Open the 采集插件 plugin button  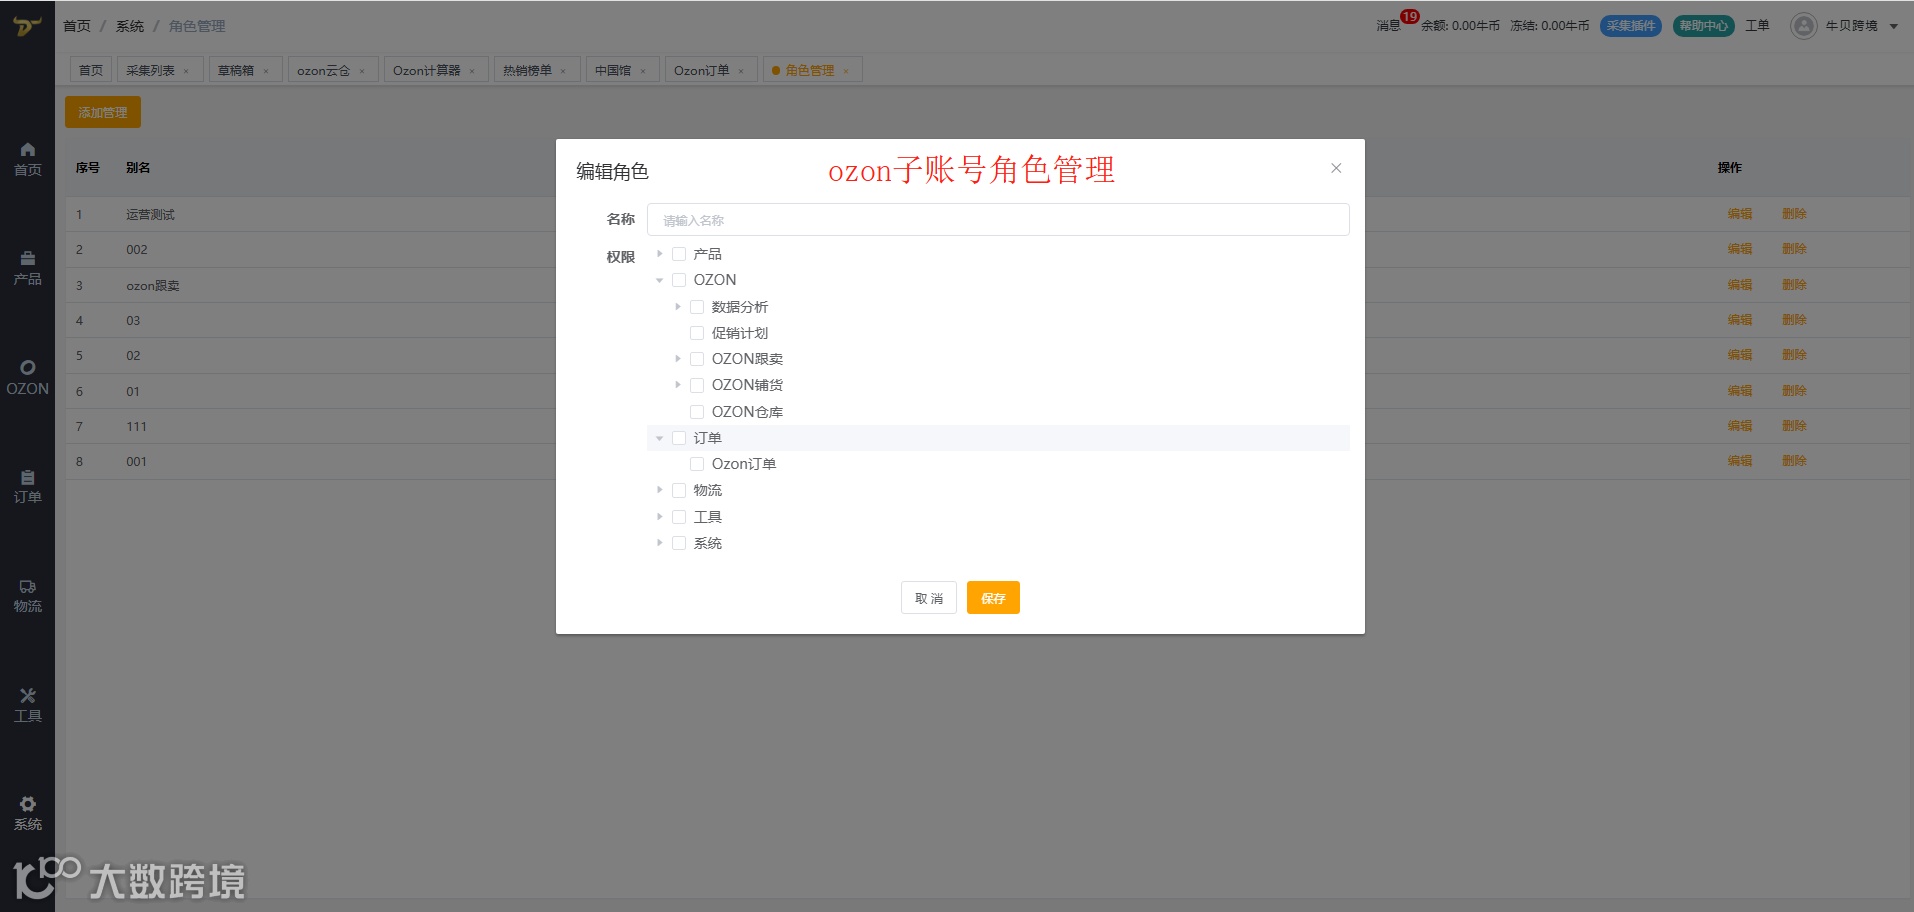tap(1631, 26)
